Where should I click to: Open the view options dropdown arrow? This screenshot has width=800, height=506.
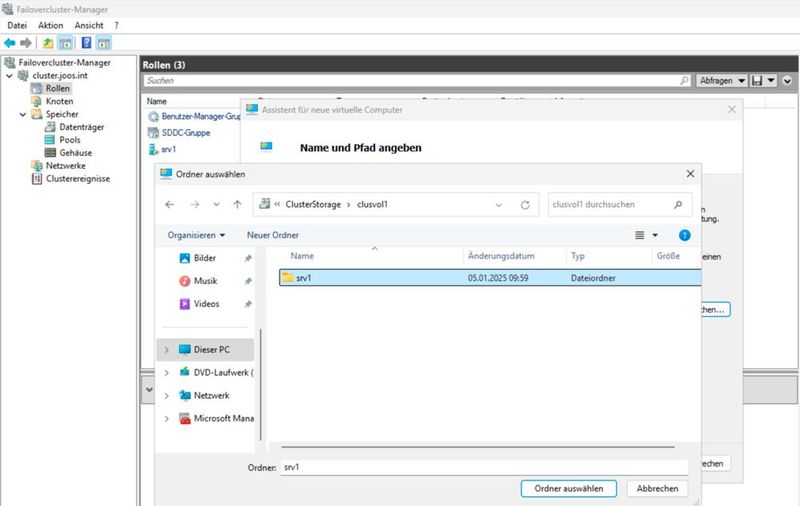pyautogui.click(x=655, y=235)
